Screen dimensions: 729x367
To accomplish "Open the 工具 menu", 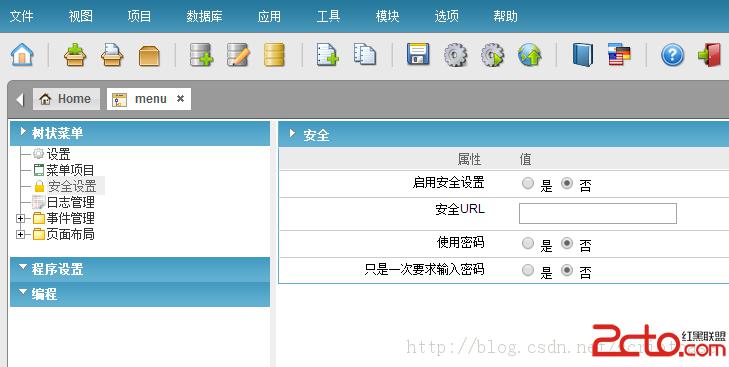I will tap(328, 16).
